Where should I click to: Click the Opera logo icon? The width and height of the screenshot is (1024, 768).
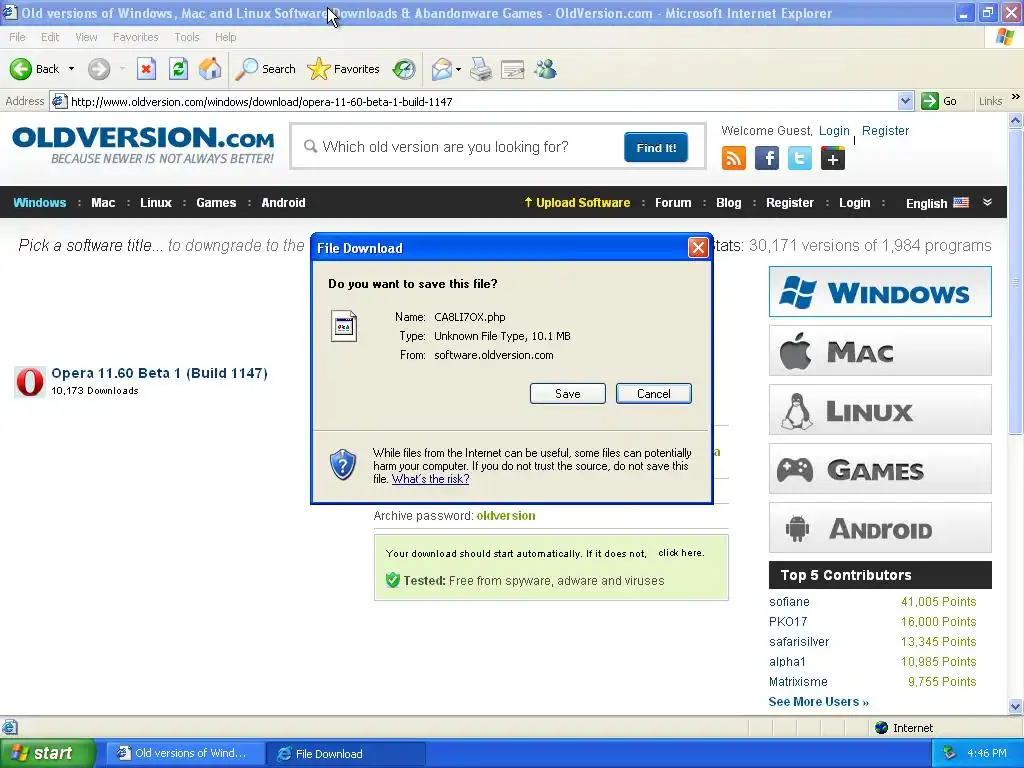pyautogui.click(x=29, y=381)
